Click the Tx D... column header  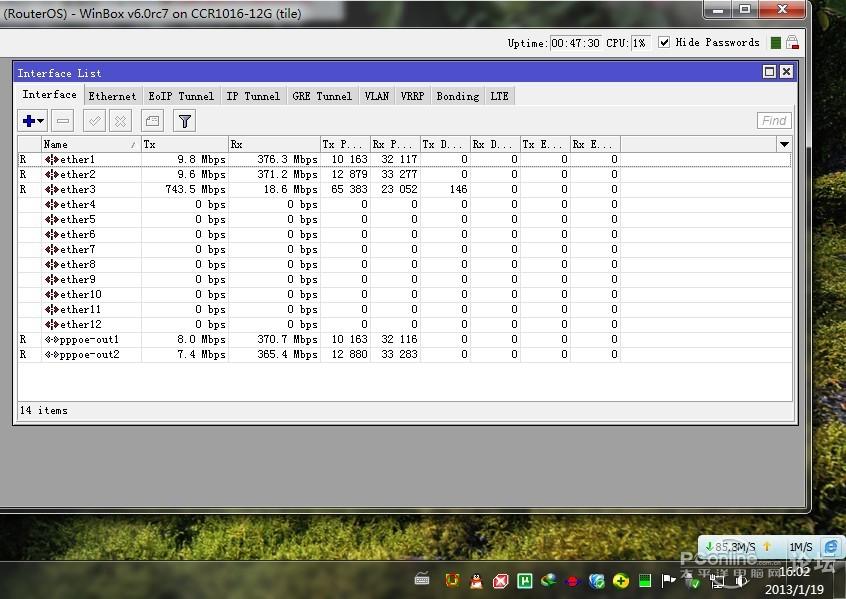(445, 144)
